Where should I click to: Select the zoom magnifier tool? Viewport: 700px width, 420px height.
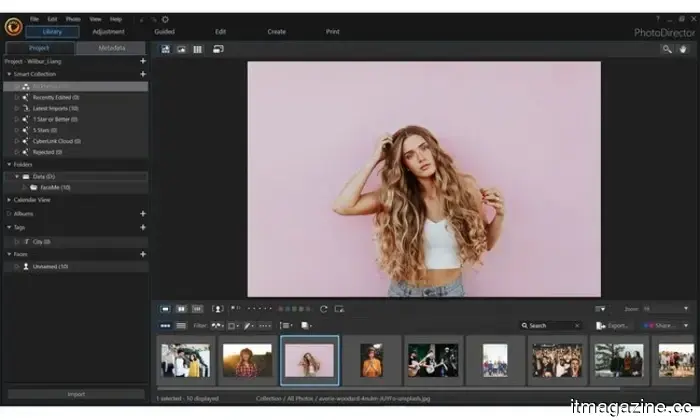(667, 49)
